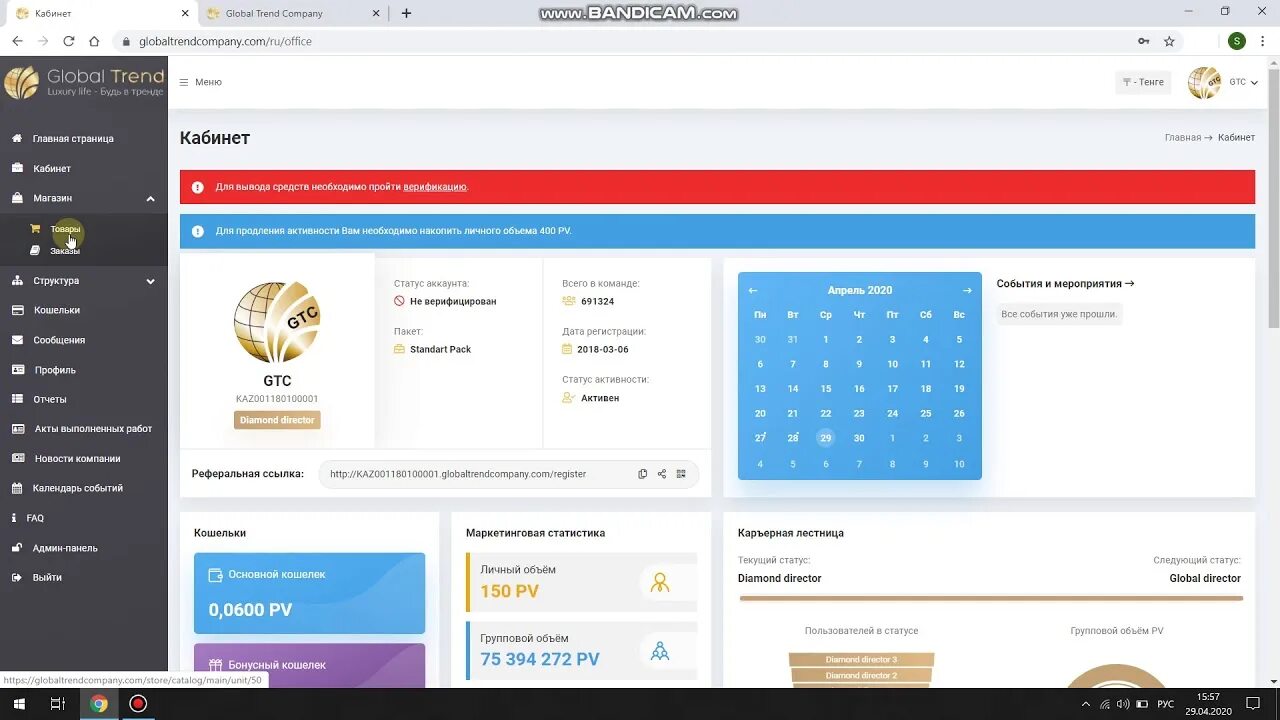Viewport: 1280px width, 720px height.
Task: Open Windows Start menu
Action: 17,704
